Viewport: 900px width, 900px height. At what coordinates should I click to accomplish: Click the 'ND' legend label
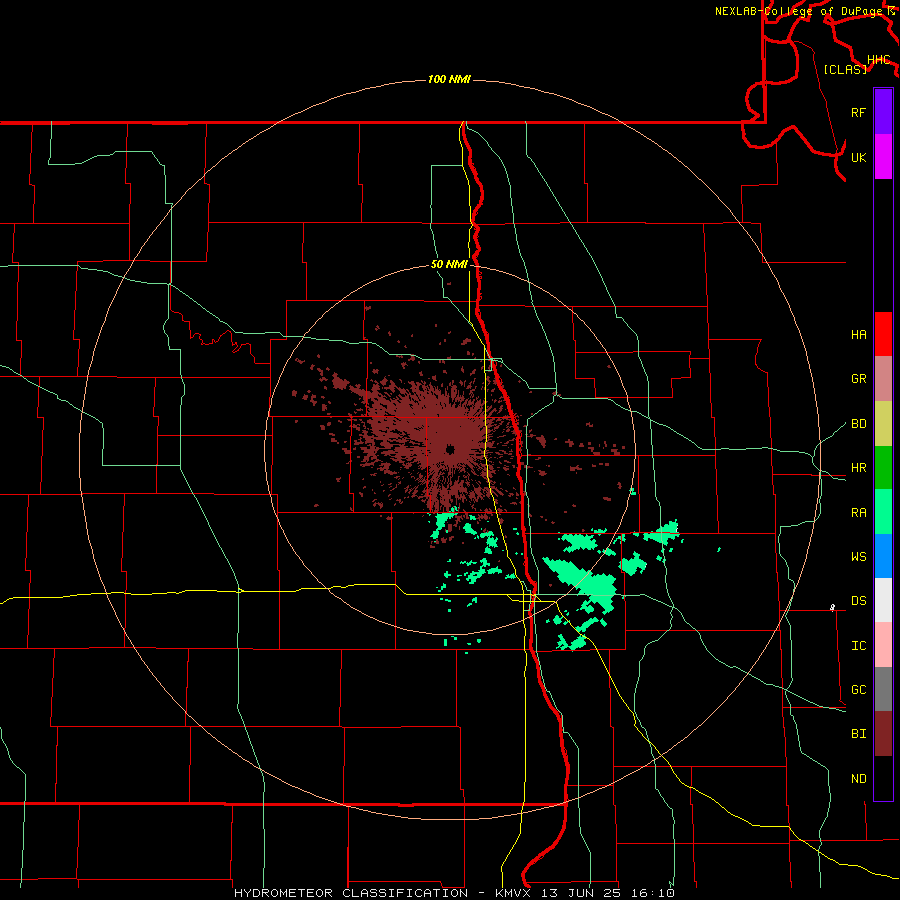[x=858, y=779]
